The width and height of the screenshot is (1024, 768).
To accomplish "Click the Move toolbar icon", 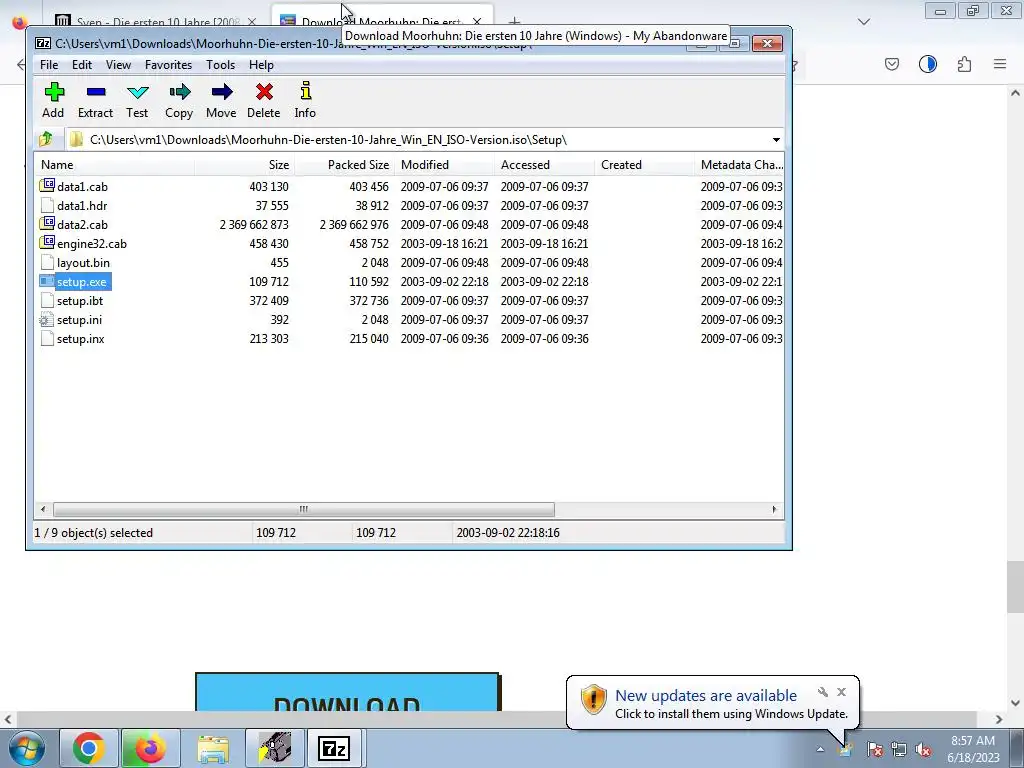I will point(221,100).
